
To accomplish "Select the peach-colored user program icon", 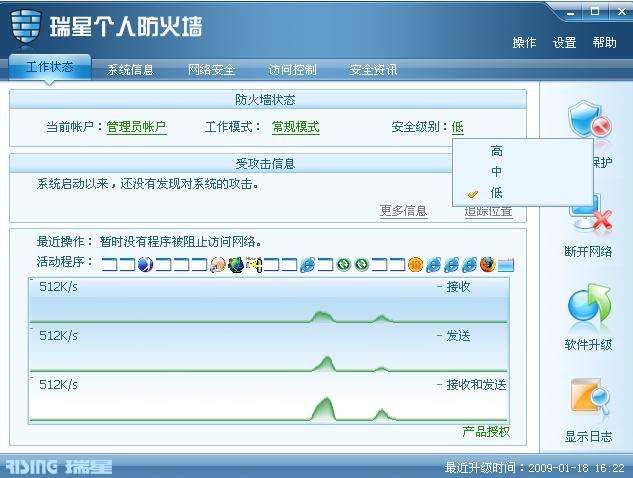I will tap(218, 265).
